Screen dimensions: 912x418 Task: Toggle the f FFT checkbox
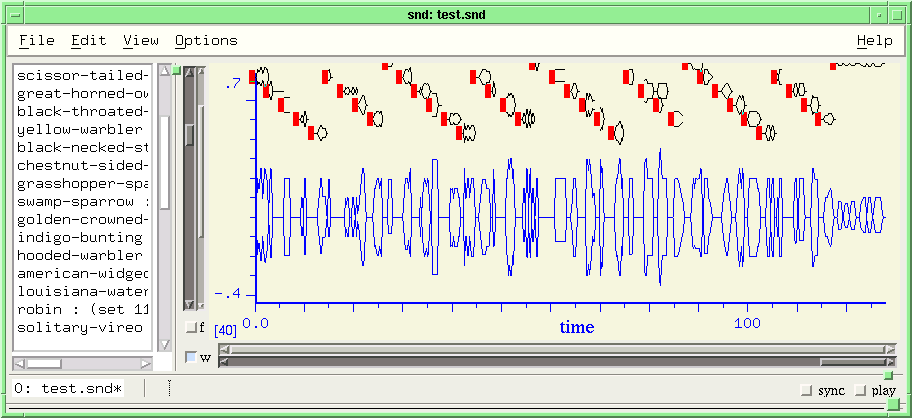191,327
